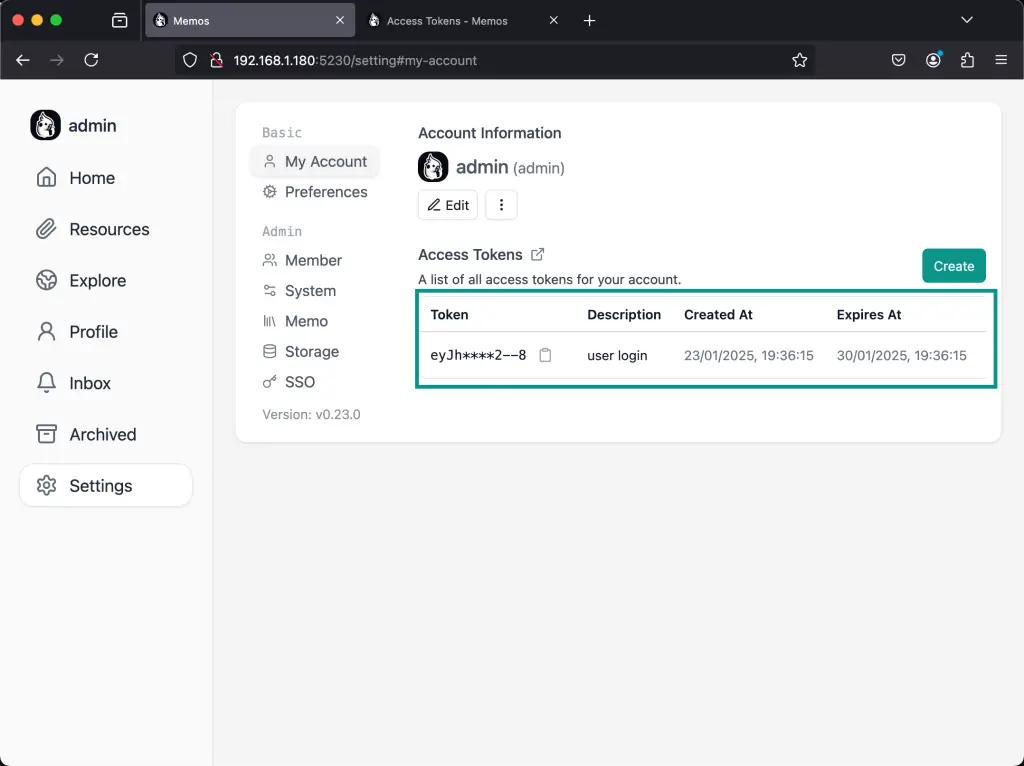Reload the page in the browser toolbar
The height and width of the screenshot is (766, 1024).
[x=91, y=60]
